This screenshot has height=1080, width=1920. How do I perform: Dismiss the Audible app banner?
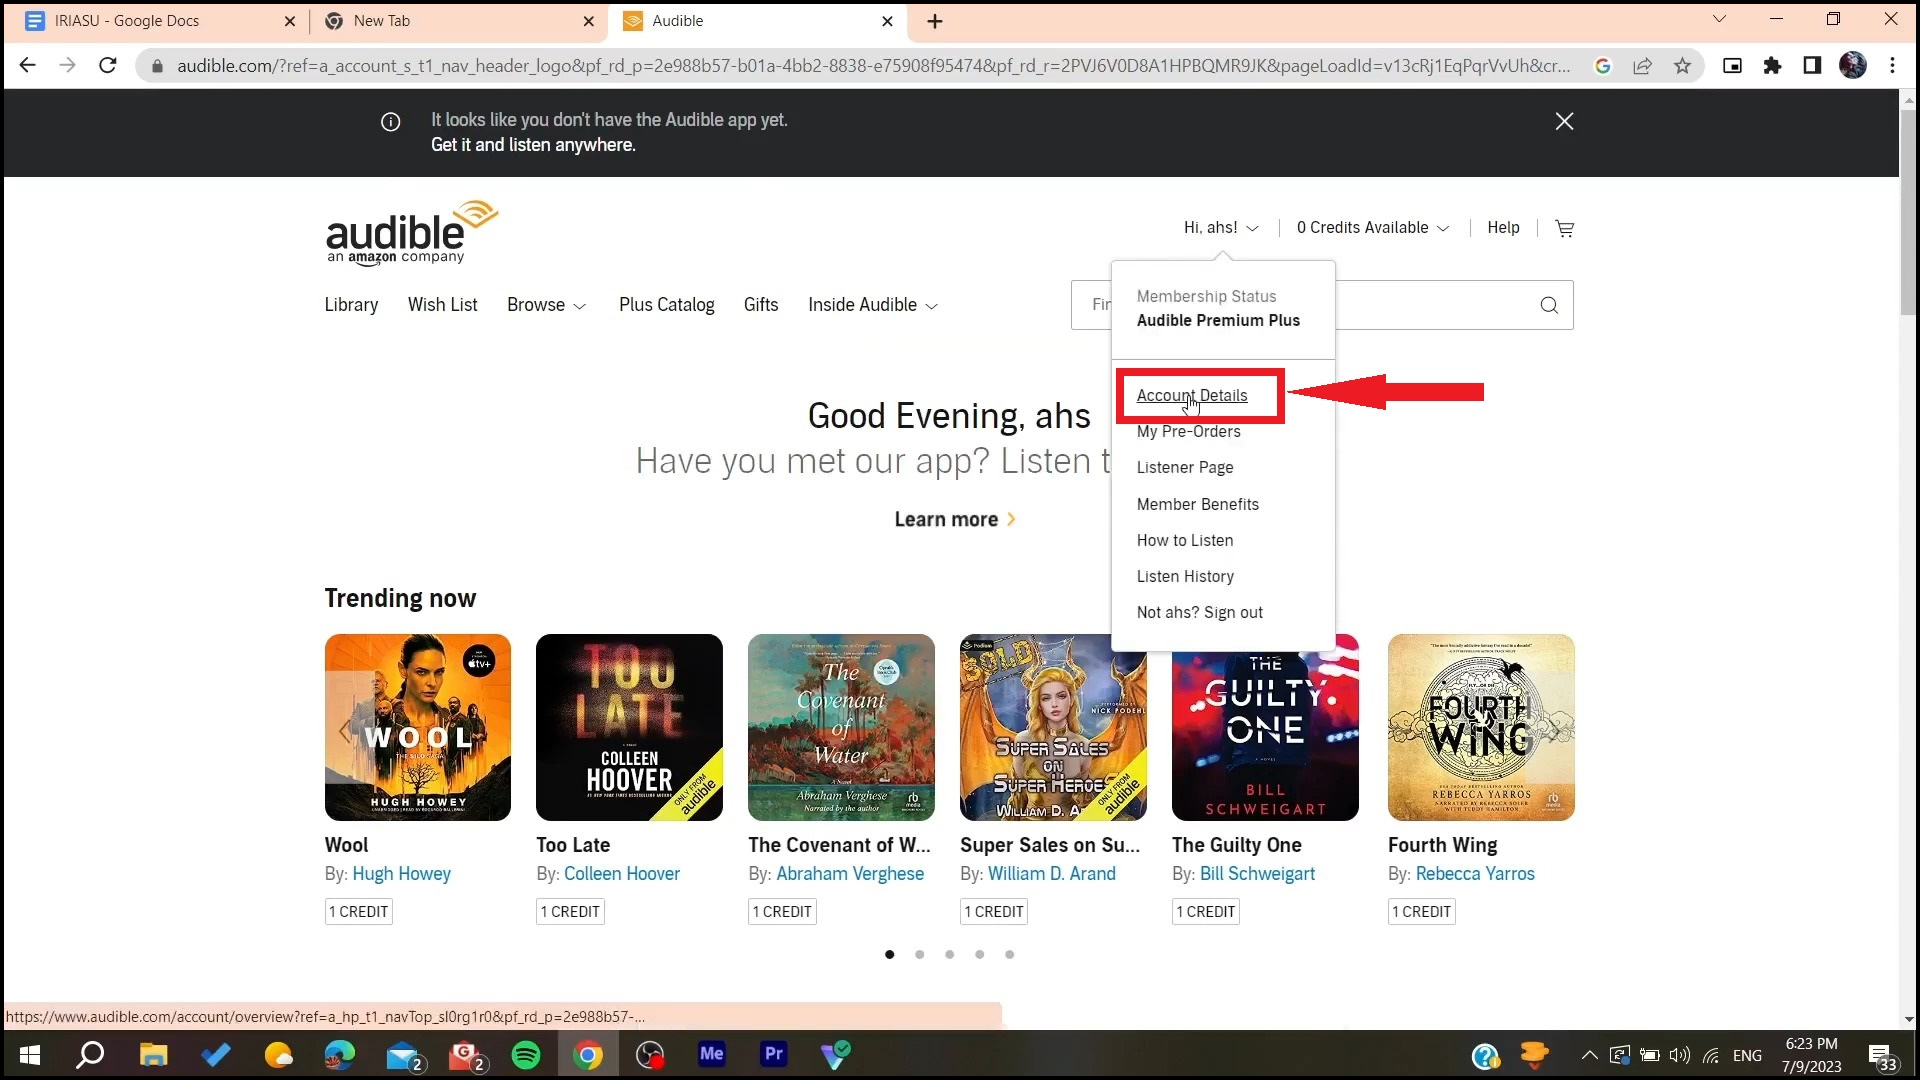(x=1564, y=121)
